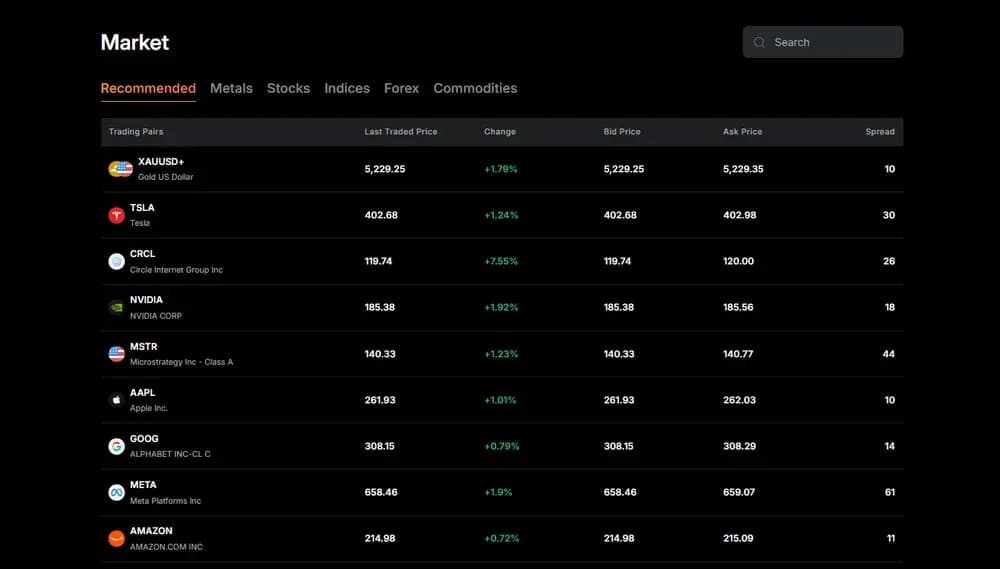This screenshot has width=1000, height=569.
Task: Click the 215.09 ask price
Action: [738, 538]
